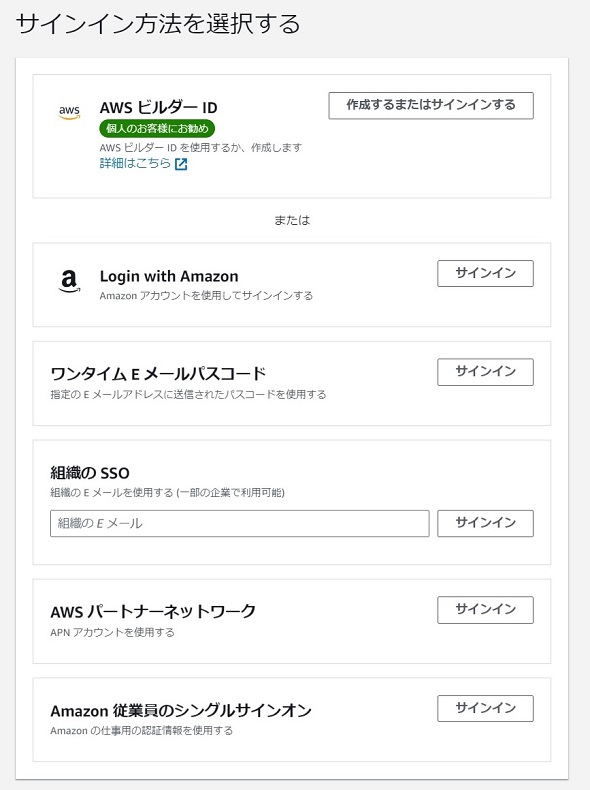Image resolution: width=590 pixels, height=790 pixels.
Task: Click text Amazon の仕事用の認証情報を使用する
Action: pyautogui.click(x=142, y=731)
